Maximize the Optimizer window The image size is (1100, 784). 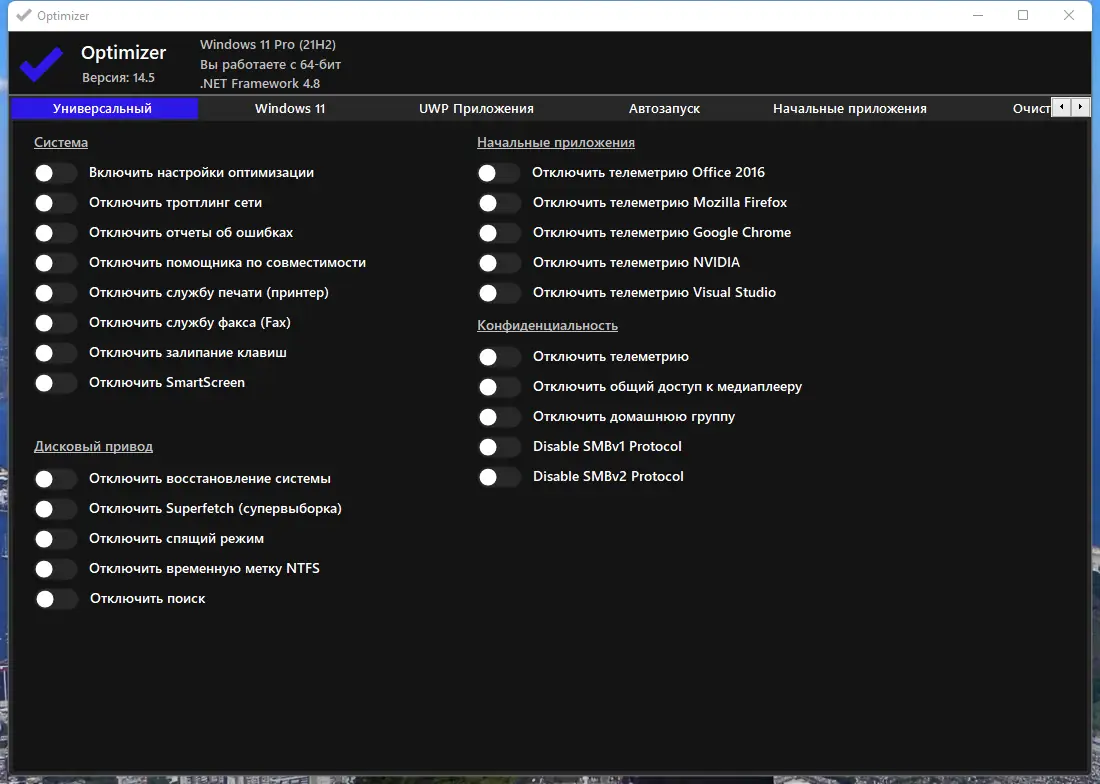(1023, 15)
